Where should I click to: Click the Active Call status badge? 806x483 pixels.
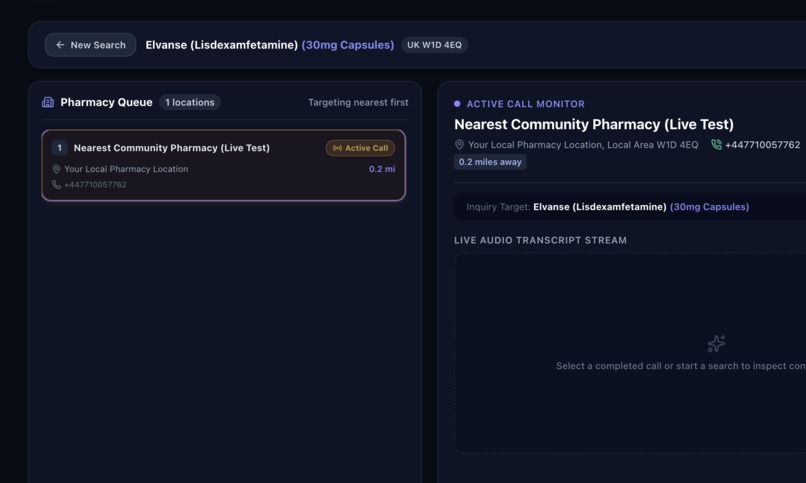coord(360,148)
